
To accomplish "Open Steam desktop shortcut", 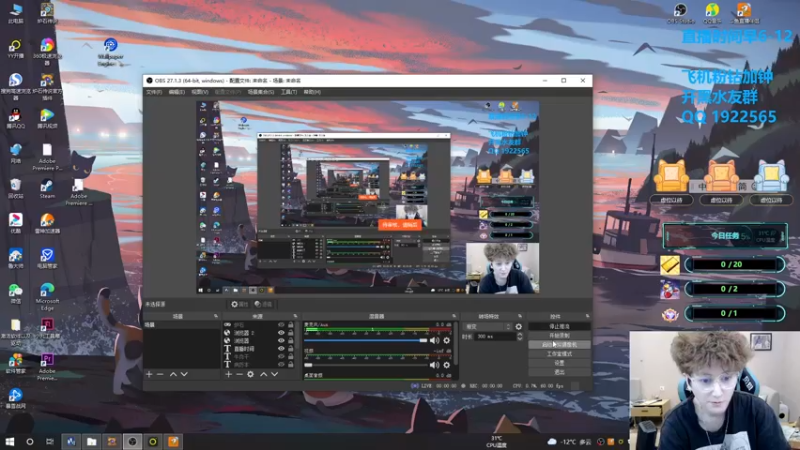I will (47, 189).
